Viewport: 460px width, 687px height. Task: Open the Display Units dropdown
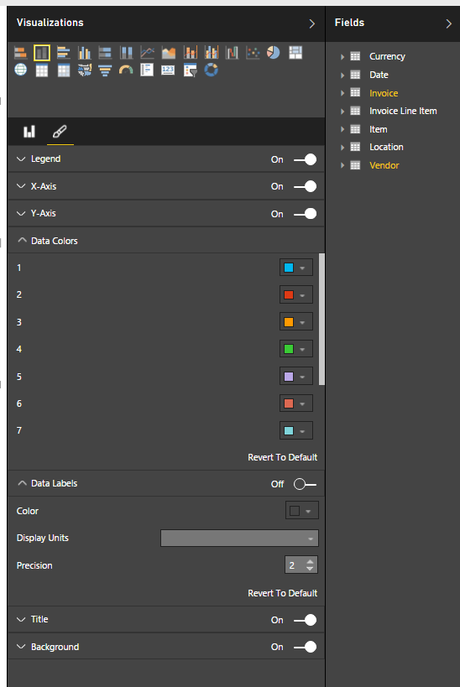[239, 538]
